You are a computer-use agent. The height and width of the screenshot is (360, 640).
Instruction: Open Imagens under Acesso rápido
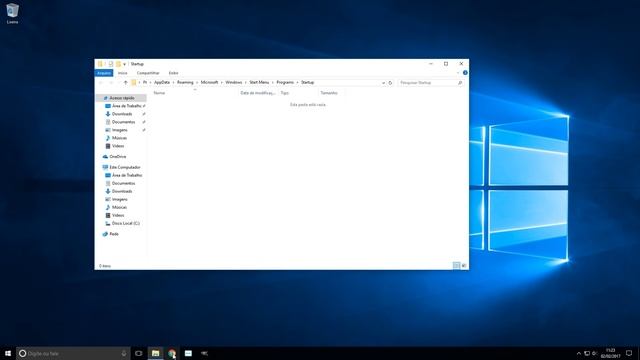click(120, 130)
